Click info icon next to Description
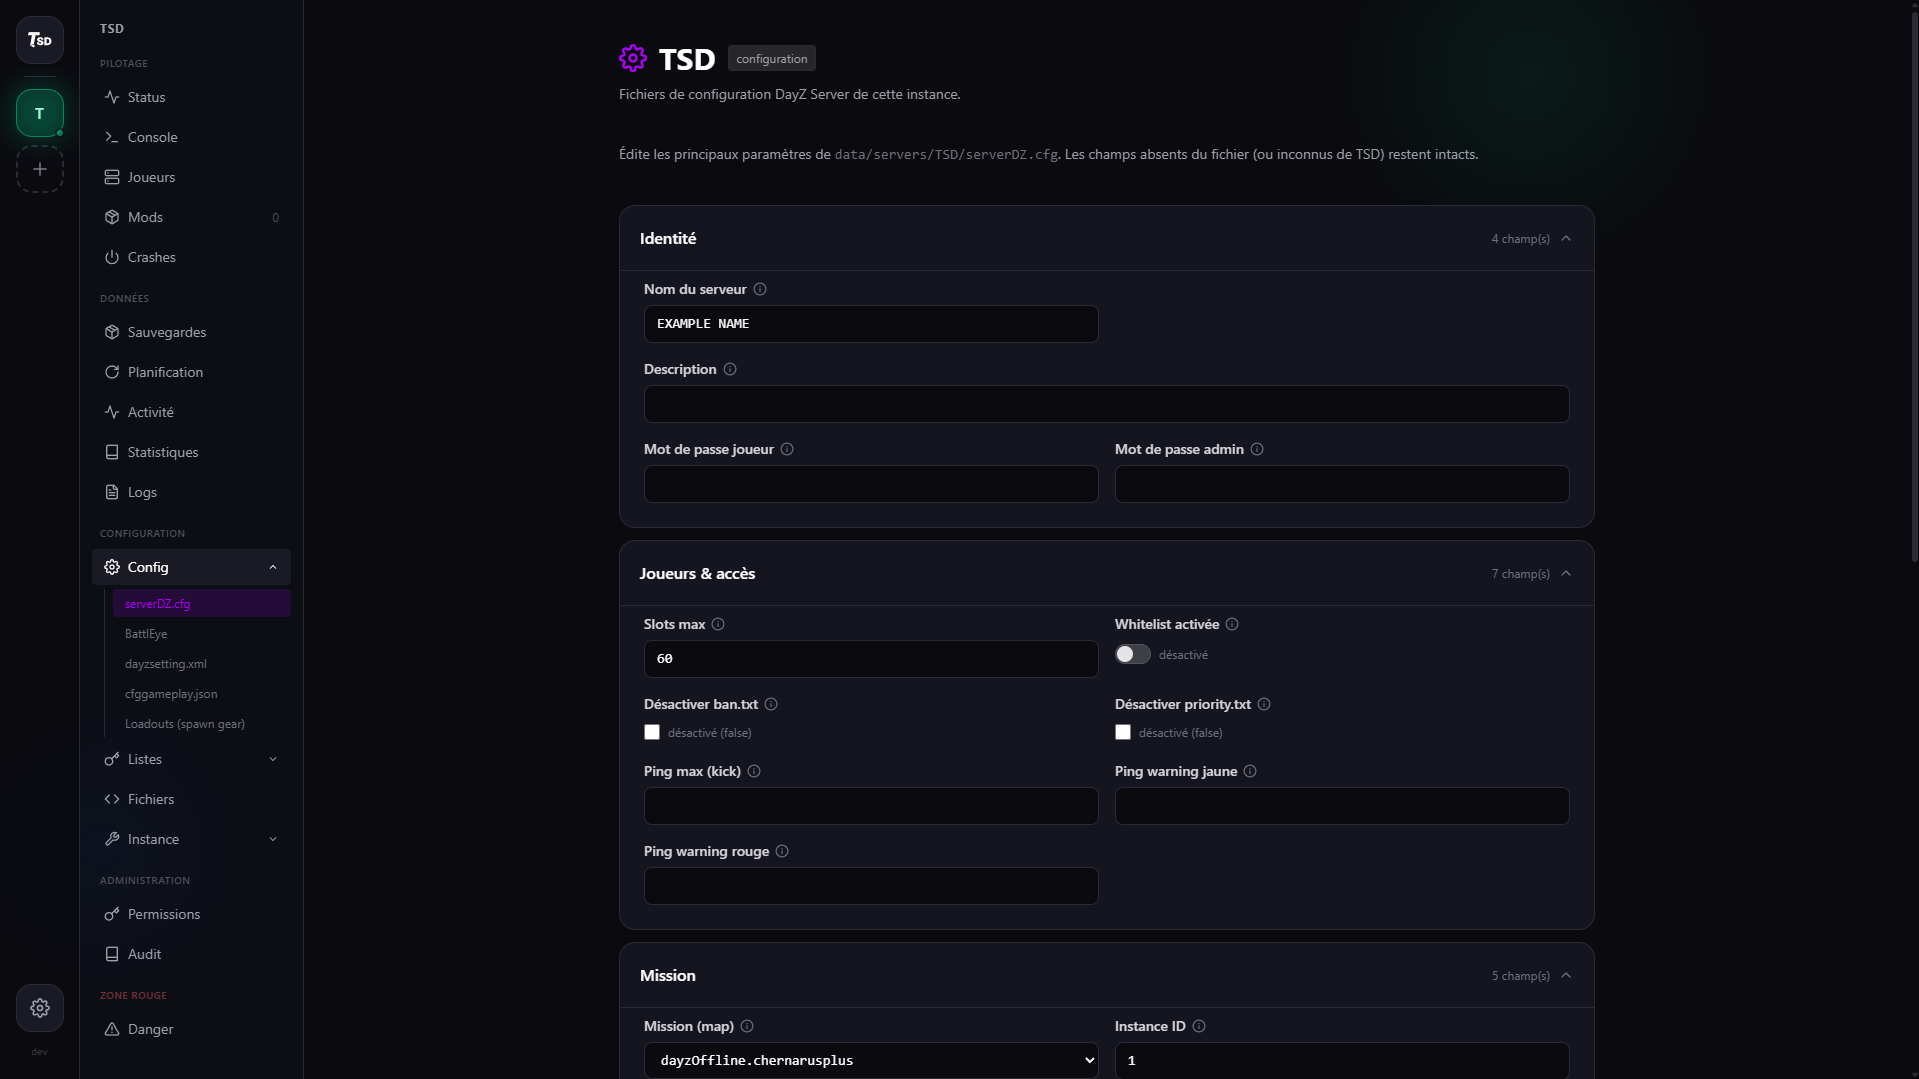Image resolution: width=1919 pixels, height=1079 pixels. pyautogui.click(x=730, y=369)
